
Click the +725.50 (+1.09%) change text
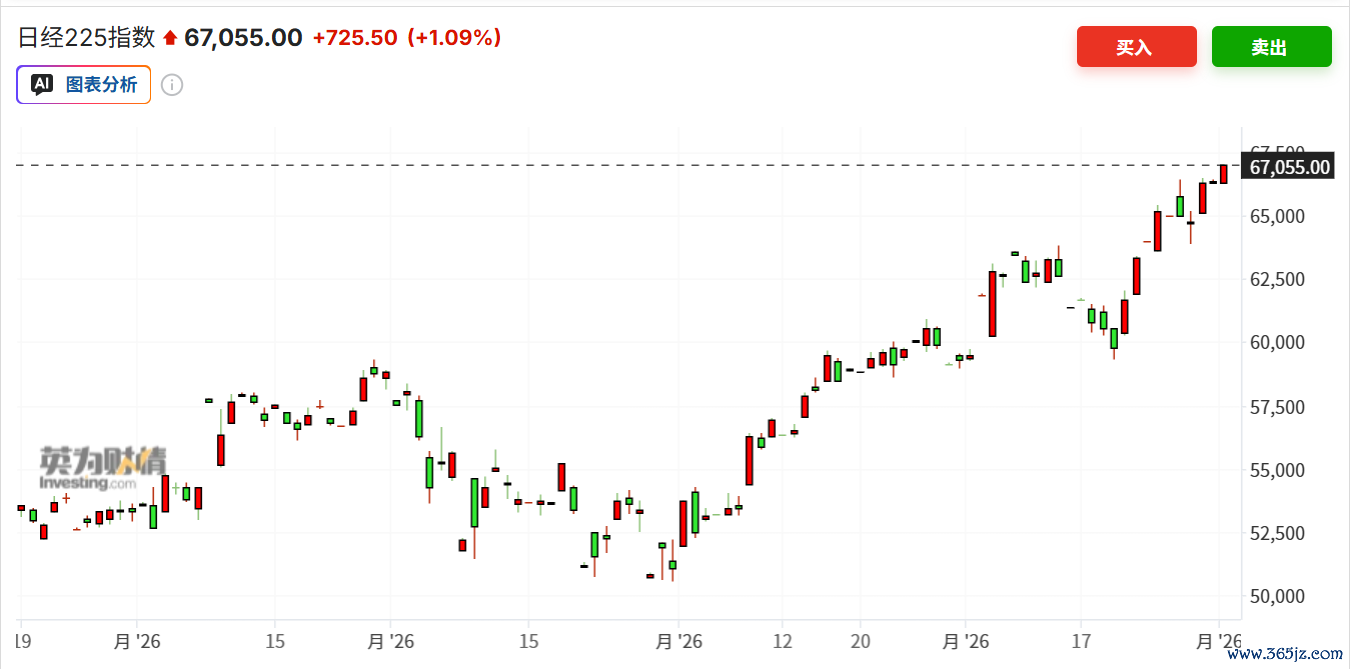pos(406,38)
